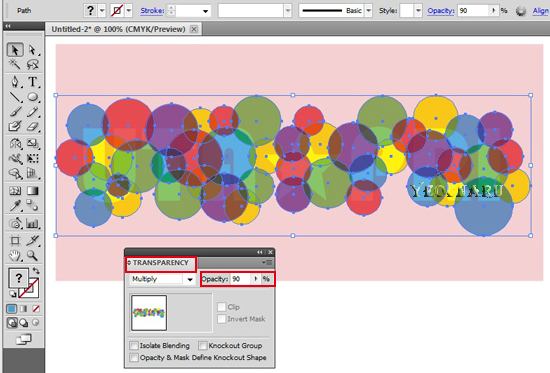This screenshot has height=373, width=550.
Task: Change the screen mode
Action: (24, 339)
